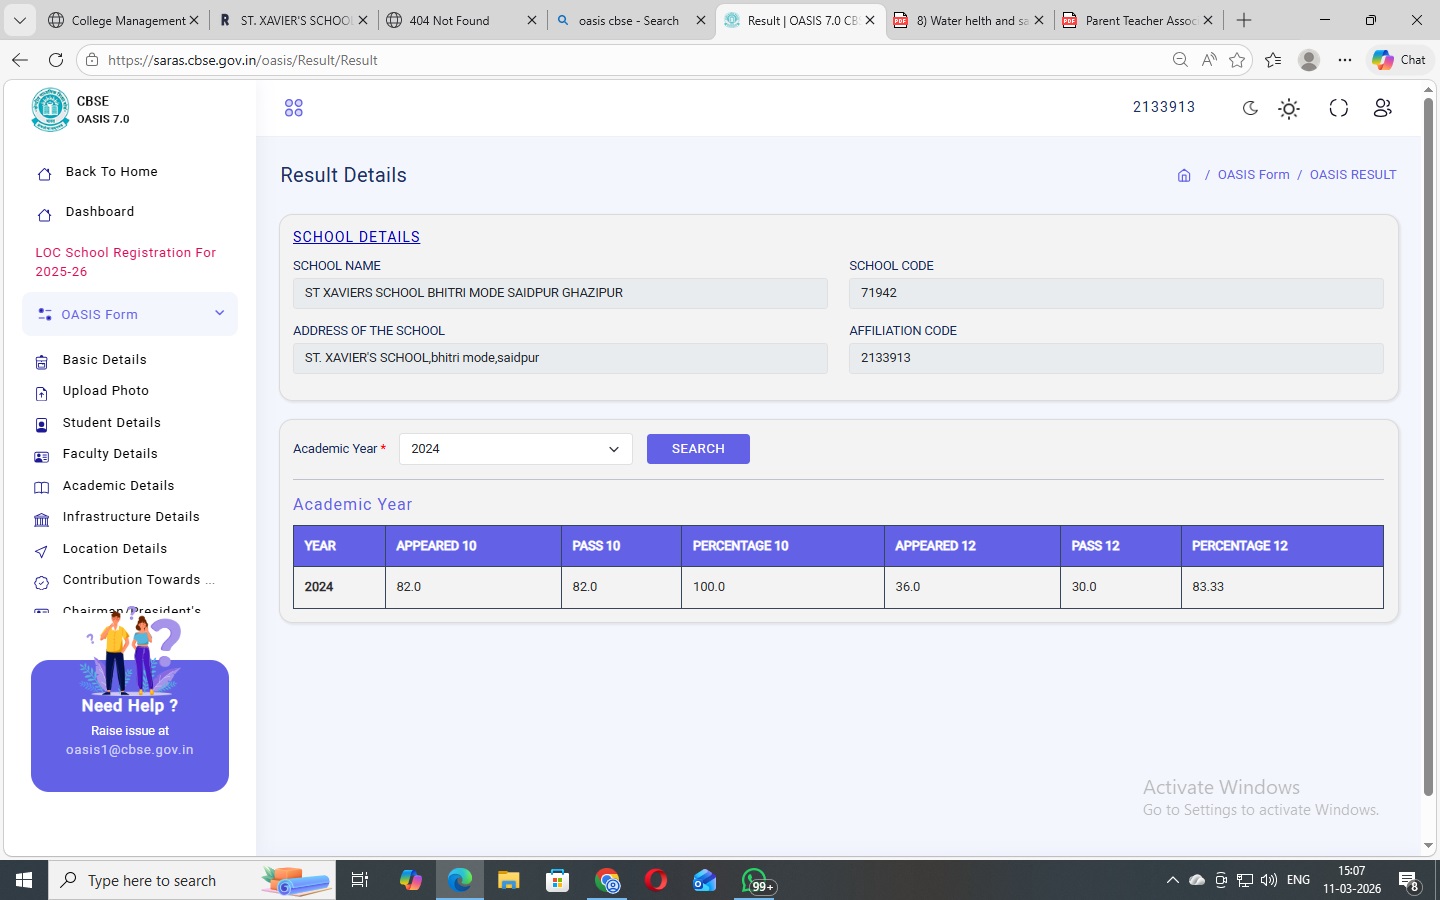Open Upload Photo from sidebar

(x=105, y=391)
